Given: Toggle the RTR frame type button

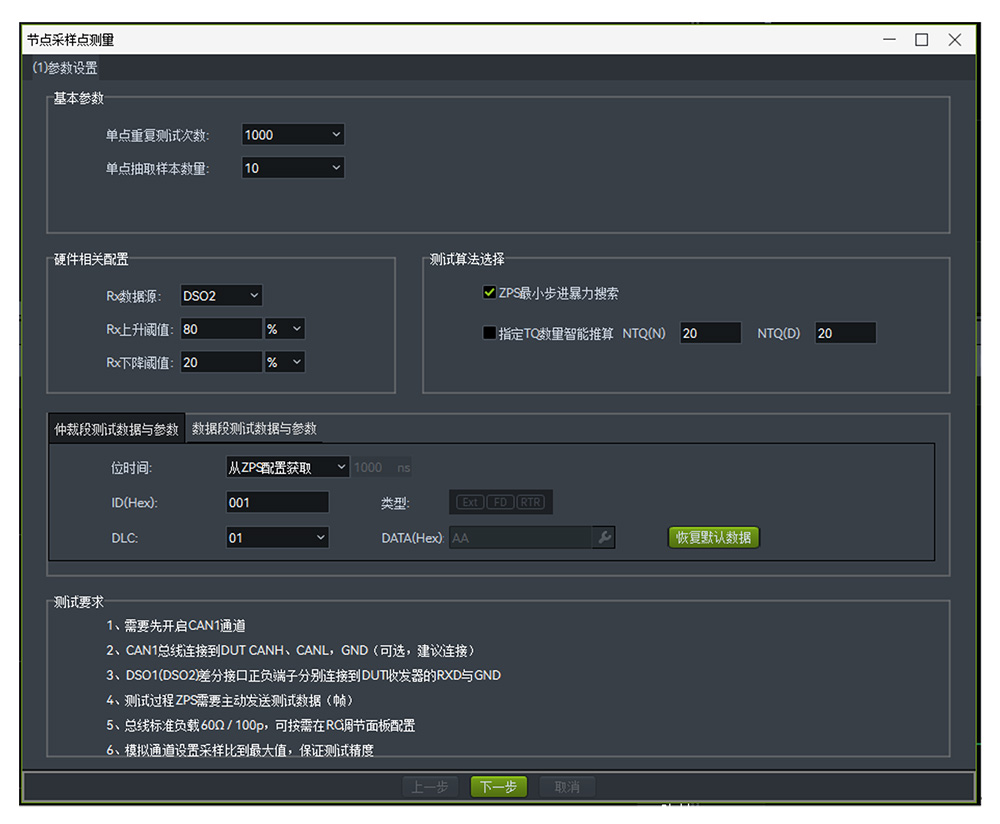Looking at the screenshot, I should pyautogui.click(x=531, y=502).
